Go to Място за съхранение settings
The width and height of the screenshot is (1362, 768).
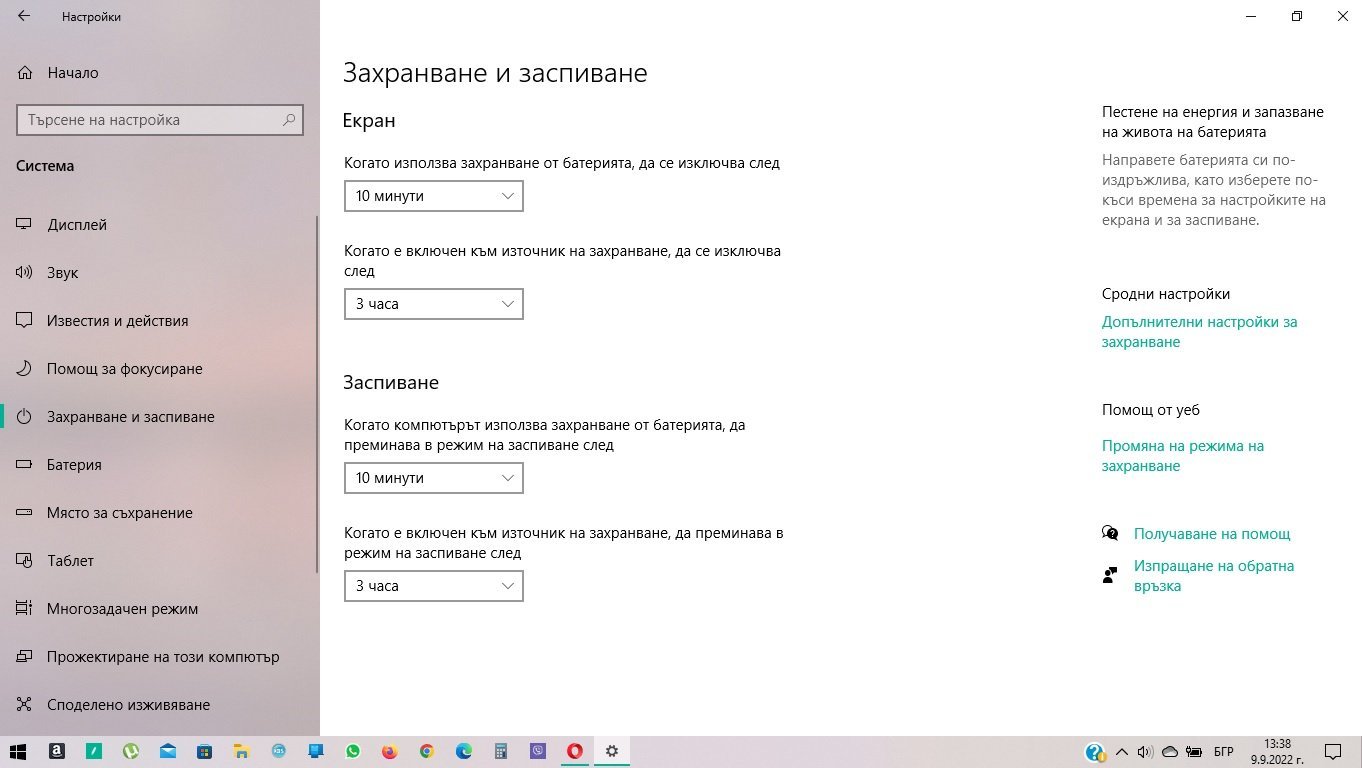[119, 513]
